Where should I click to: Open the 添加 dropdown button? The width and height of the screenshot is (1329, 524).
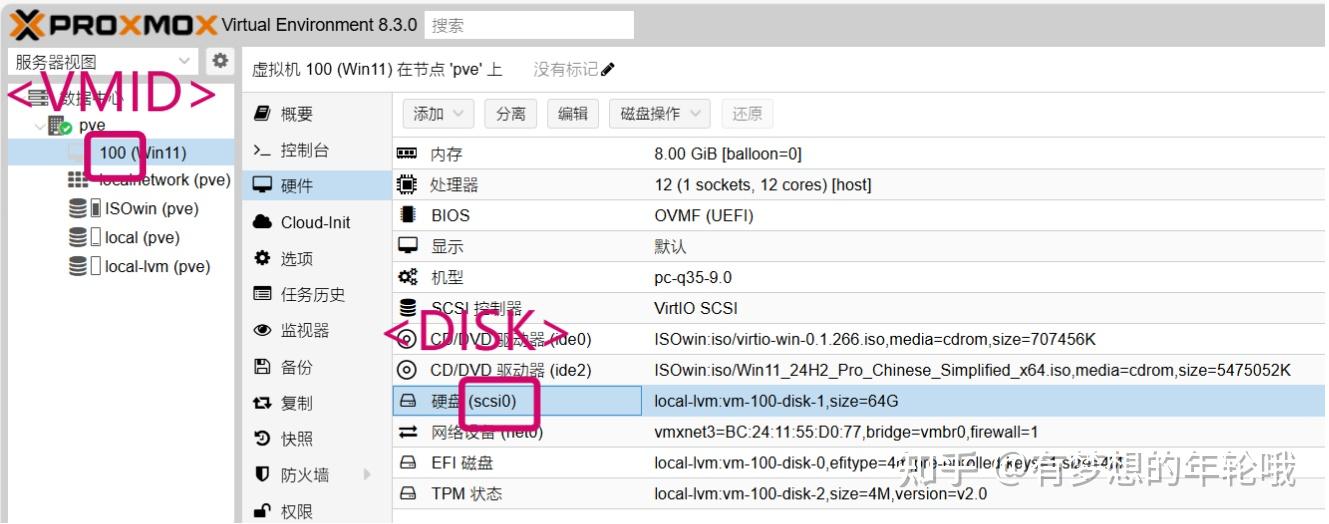click(438, 114)
